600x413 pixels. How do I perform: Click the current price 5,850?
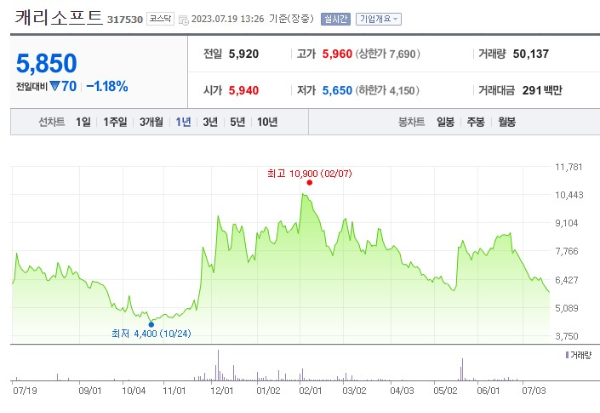(46, 63)
